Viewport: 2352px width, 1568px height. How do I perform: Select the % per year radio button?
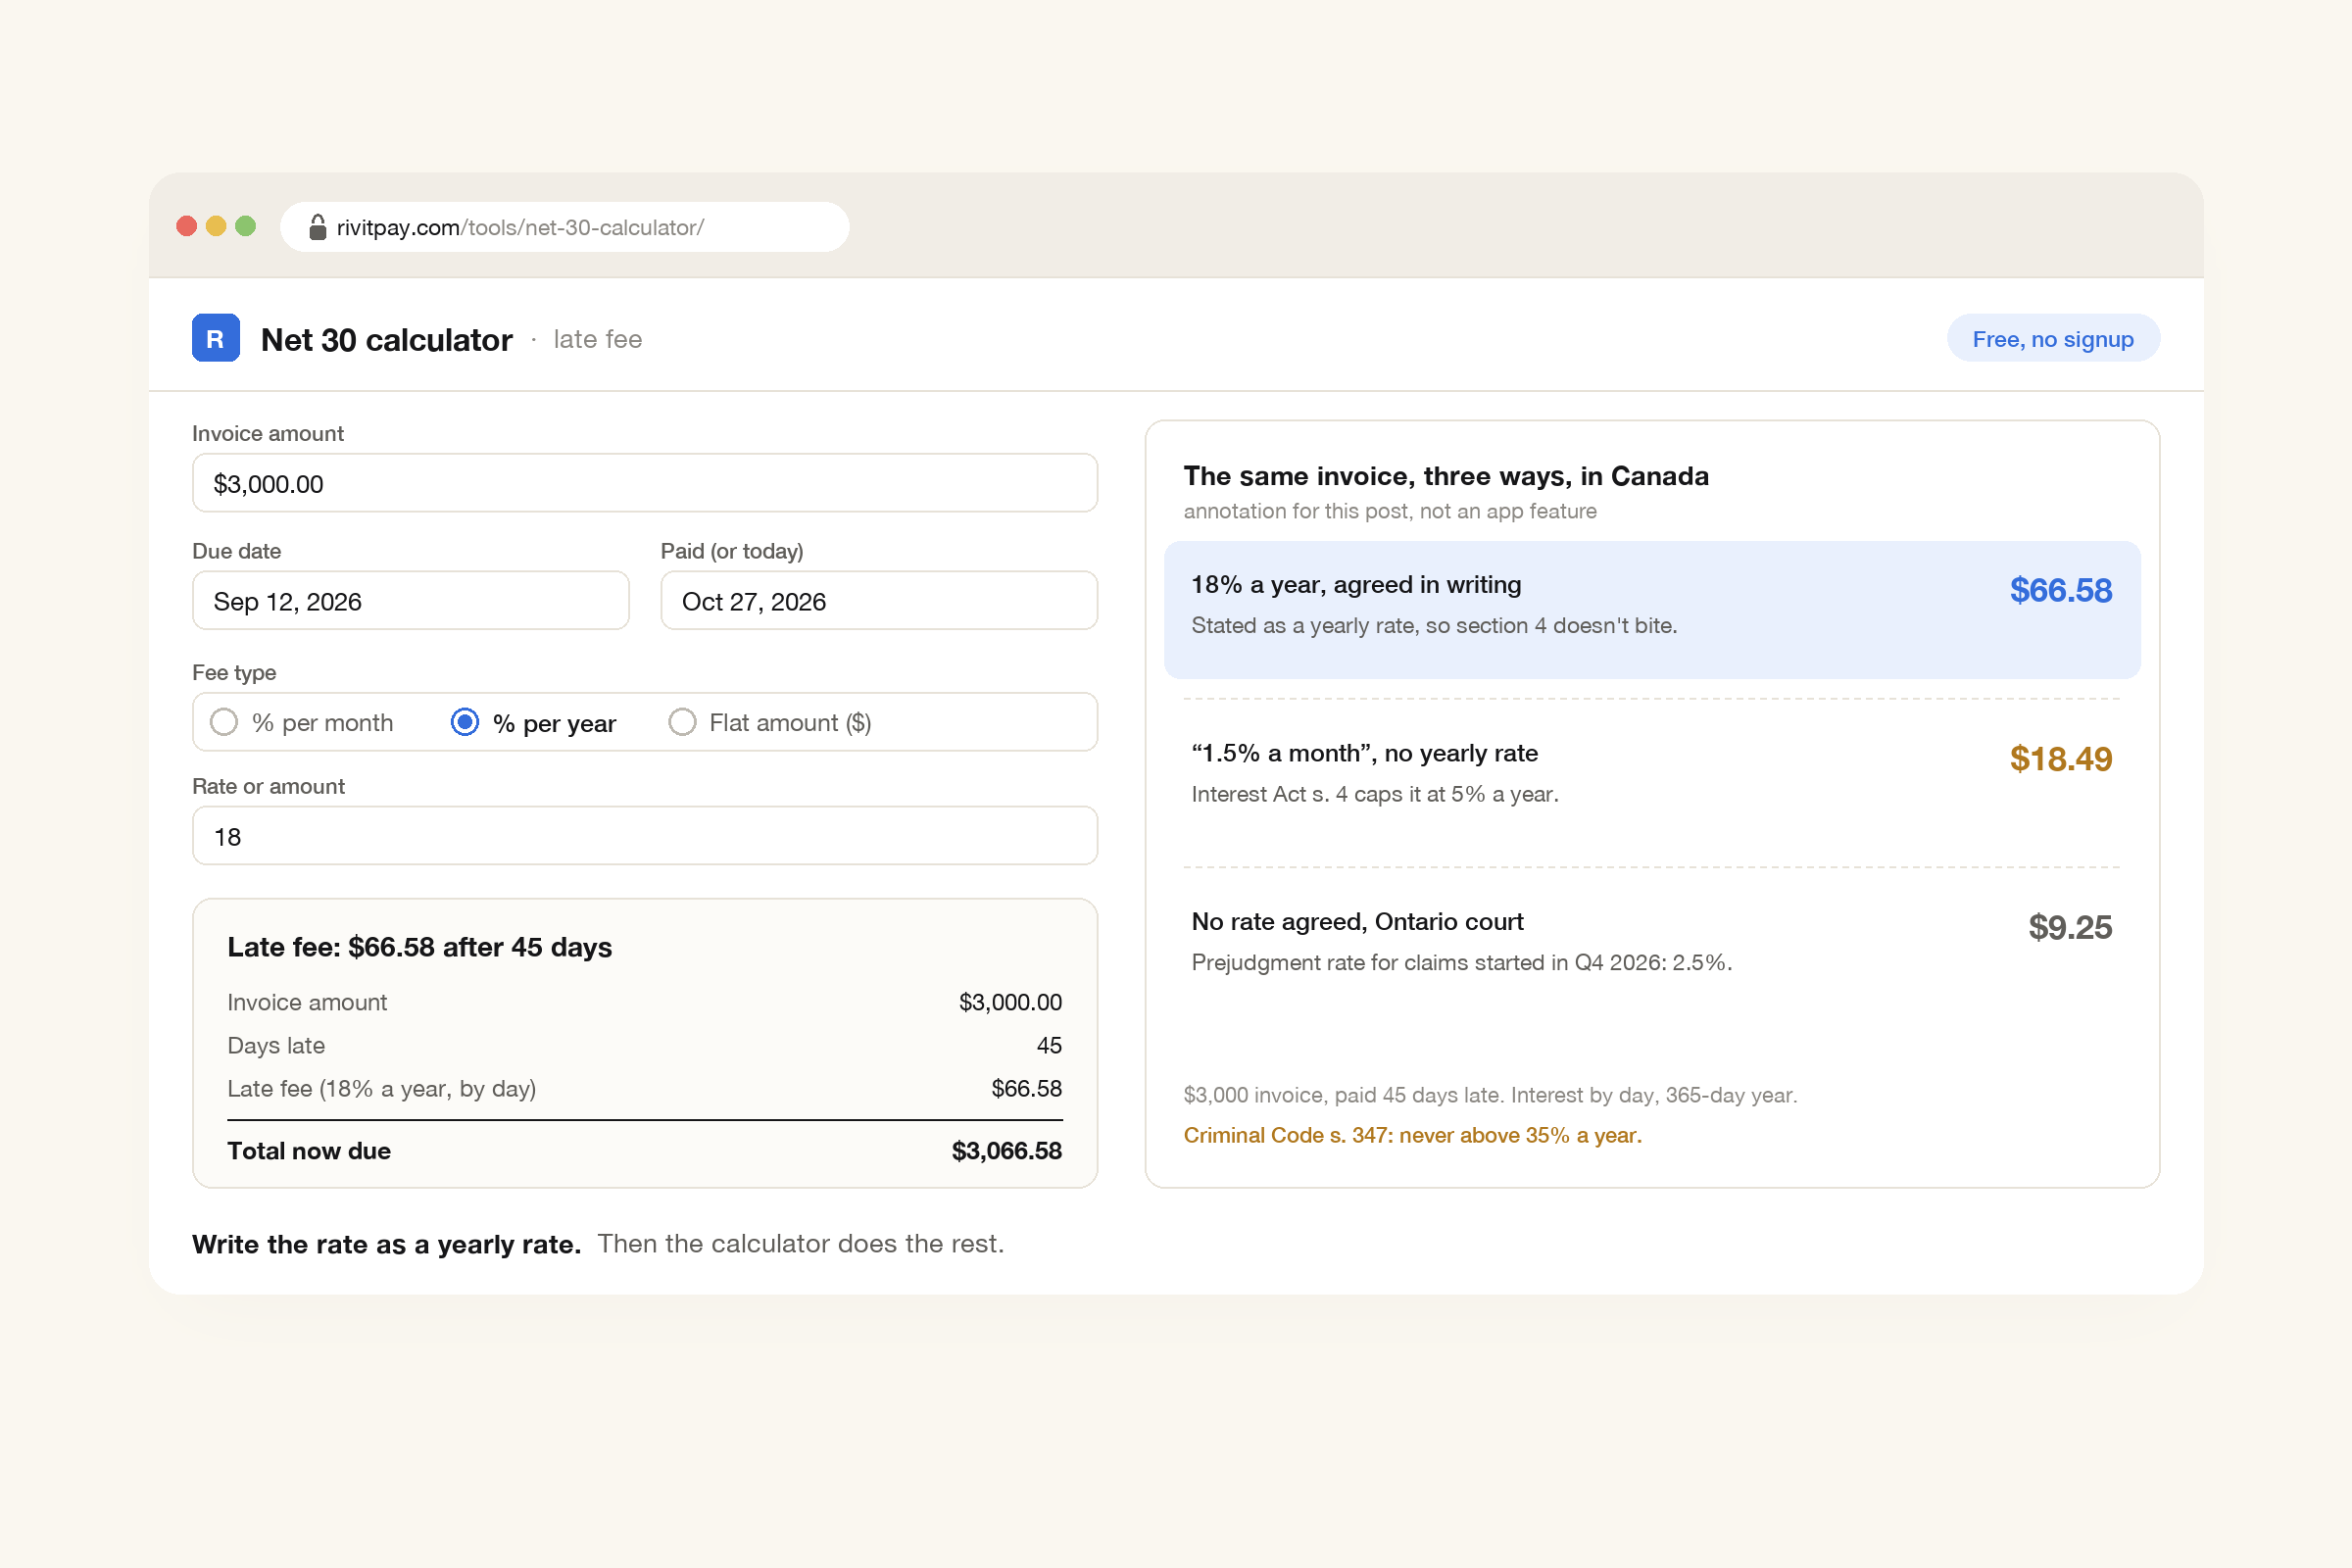[x=465, y=722]
